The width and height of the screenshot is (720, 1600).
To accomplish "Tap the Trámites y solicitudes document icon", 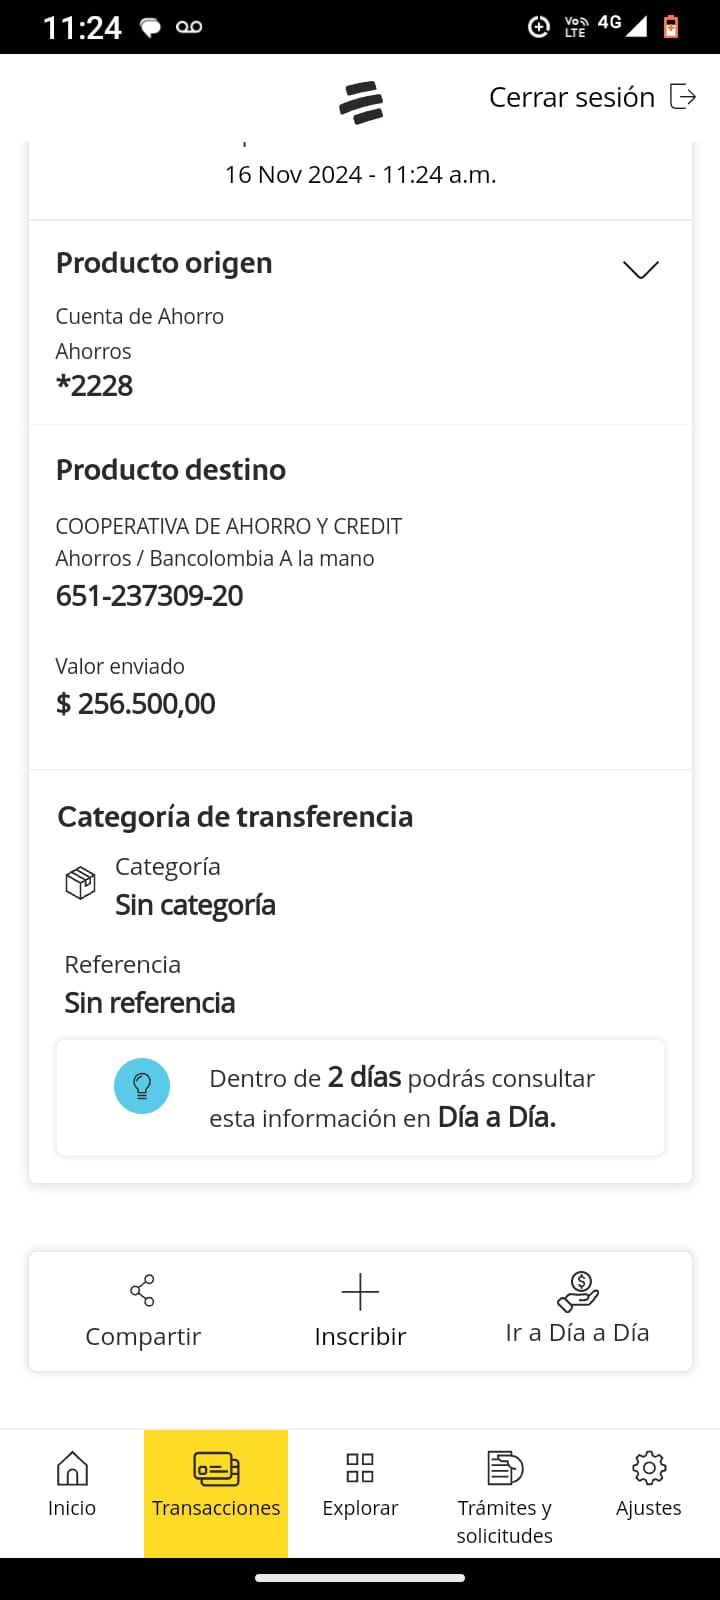I will click(505, 1468).
